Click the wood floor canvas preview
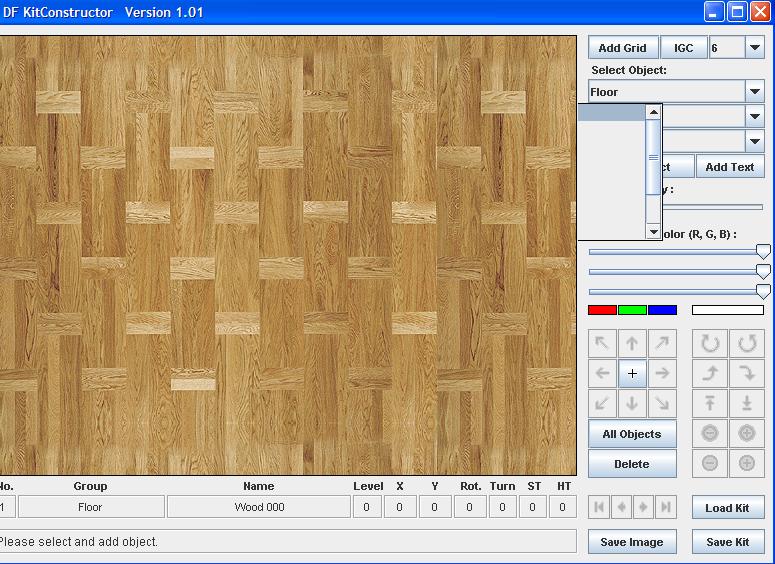This screenshot has width=775, height=564. coord(288,255)
